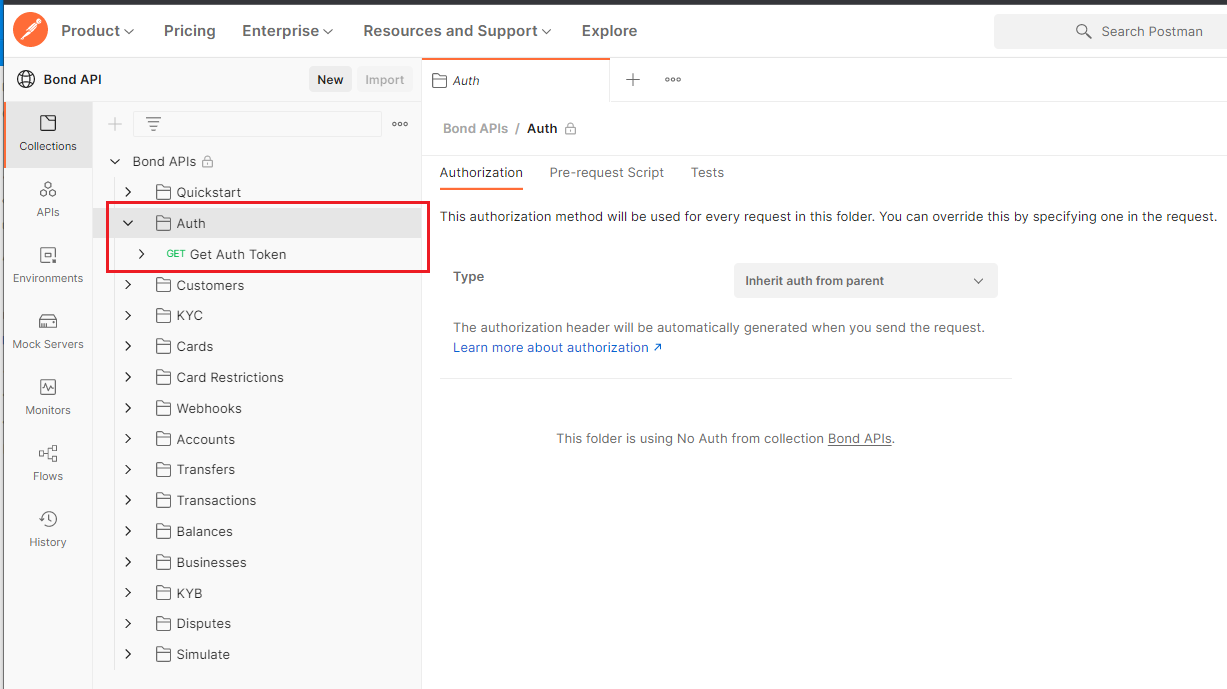
Task: Click the KYC folder icon
Action: click(x=163, y=315)
